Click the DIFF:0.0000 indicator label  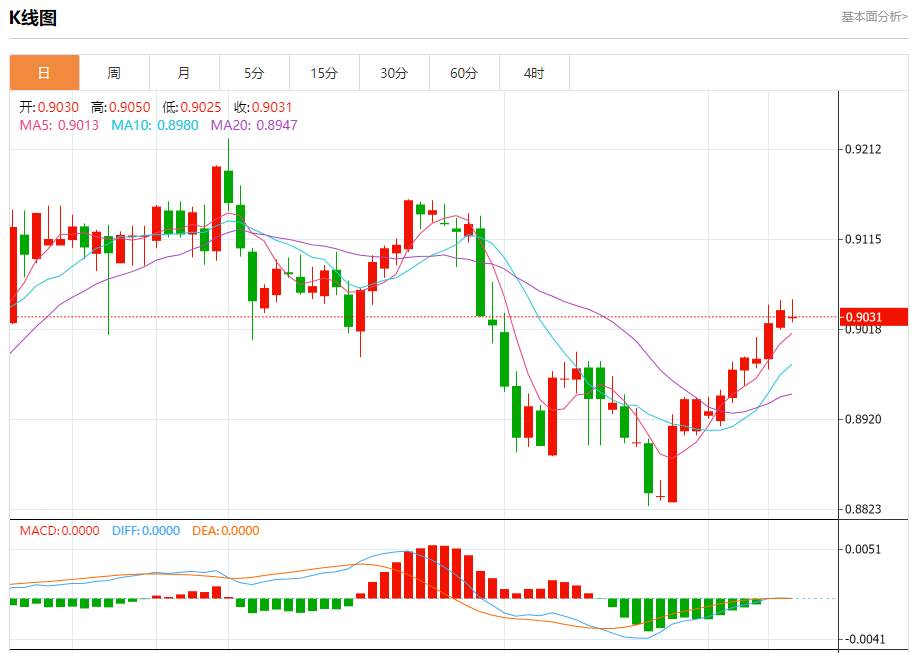146,531
